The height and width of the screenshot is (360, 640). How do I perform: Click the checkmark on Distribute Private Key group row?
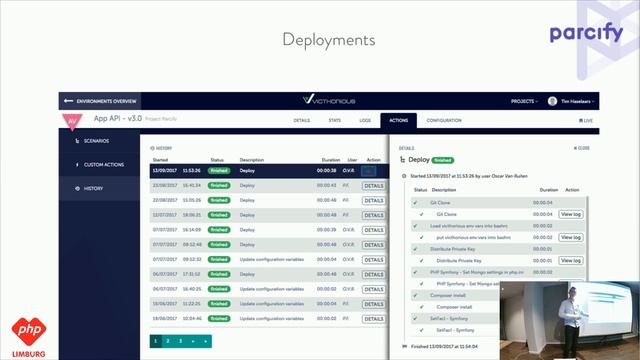[x=415, y=249]
